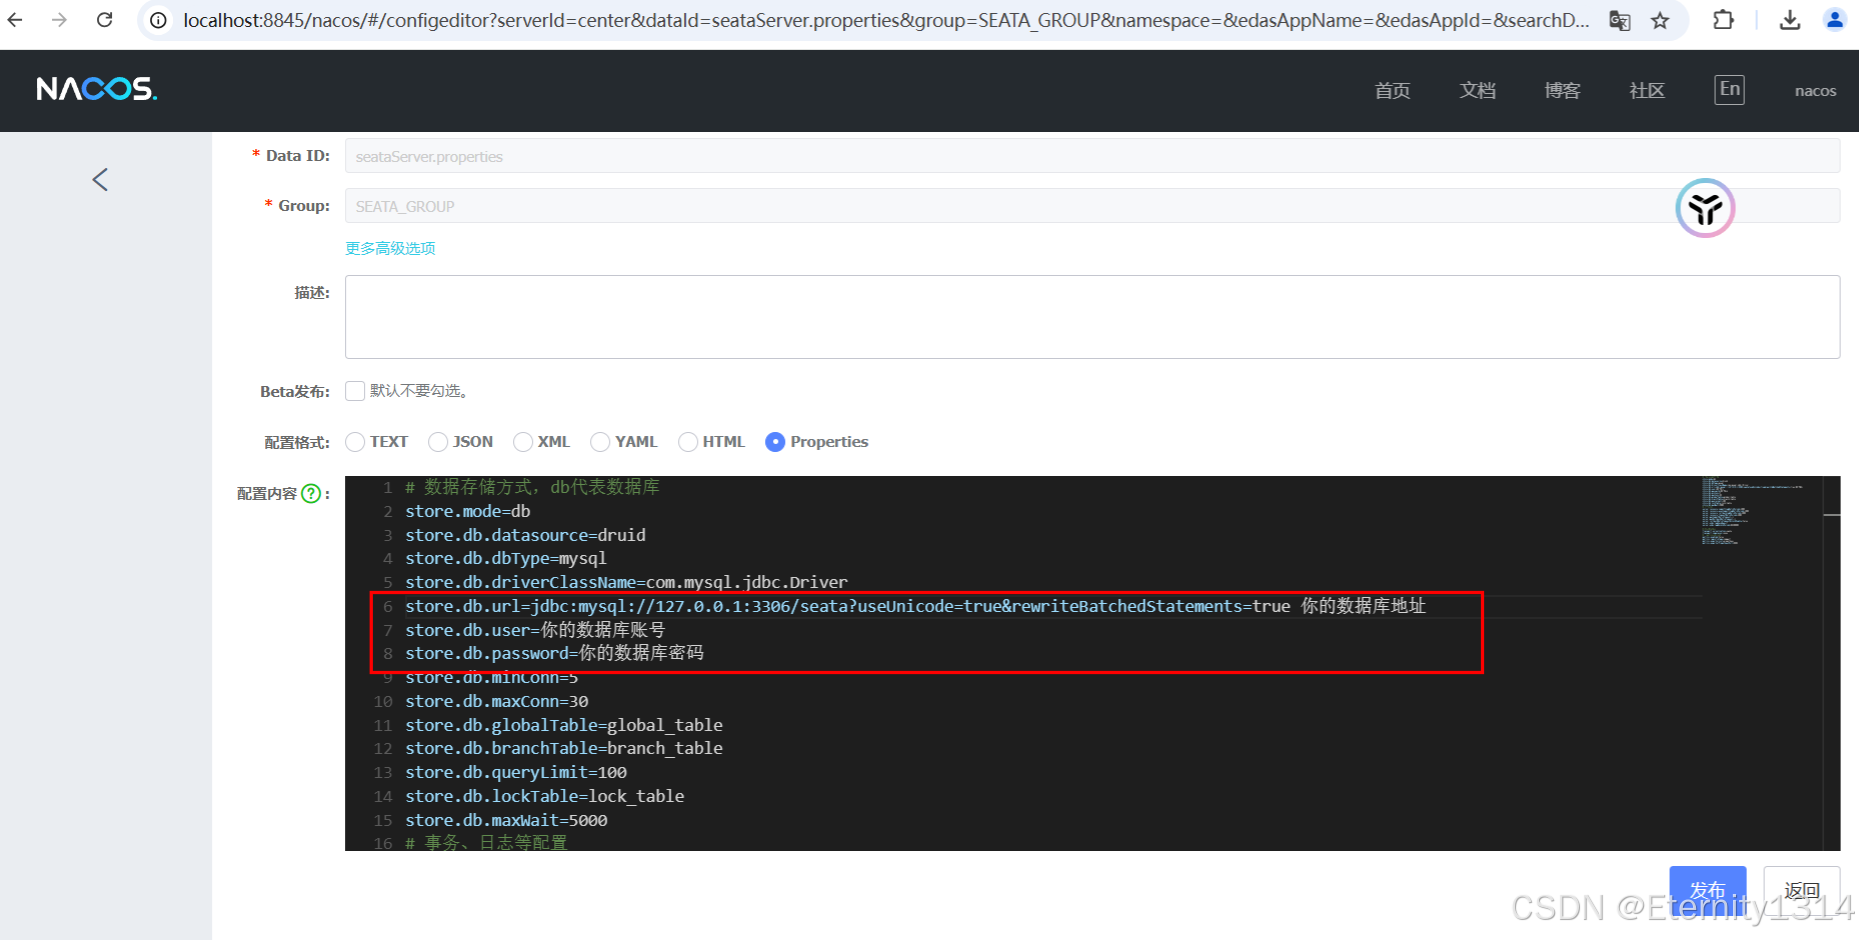This screenshot has height=940, width=1859.
Task: Open the translate page icon
Action: (1619, 20)
